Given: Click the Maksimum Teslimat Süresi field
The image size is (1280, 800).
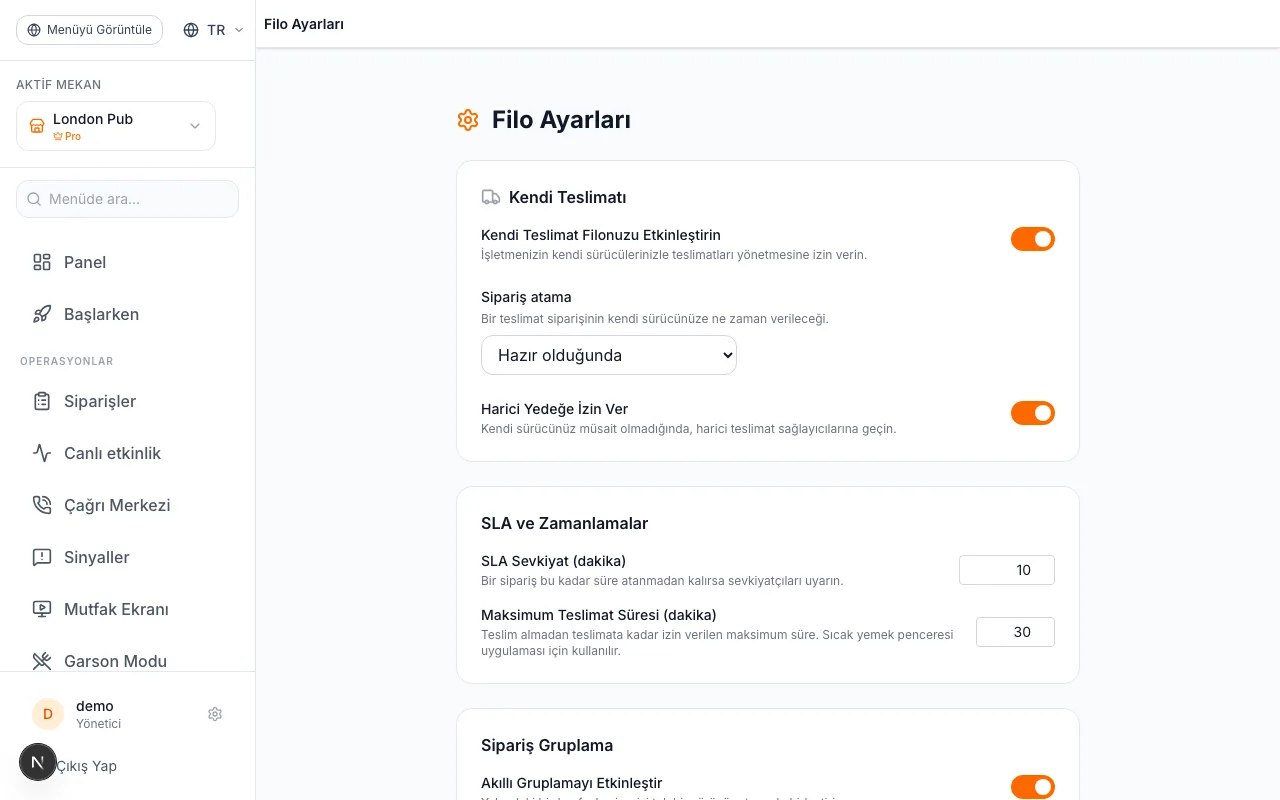Looking at the screenshot, I should coord(1015,632).
